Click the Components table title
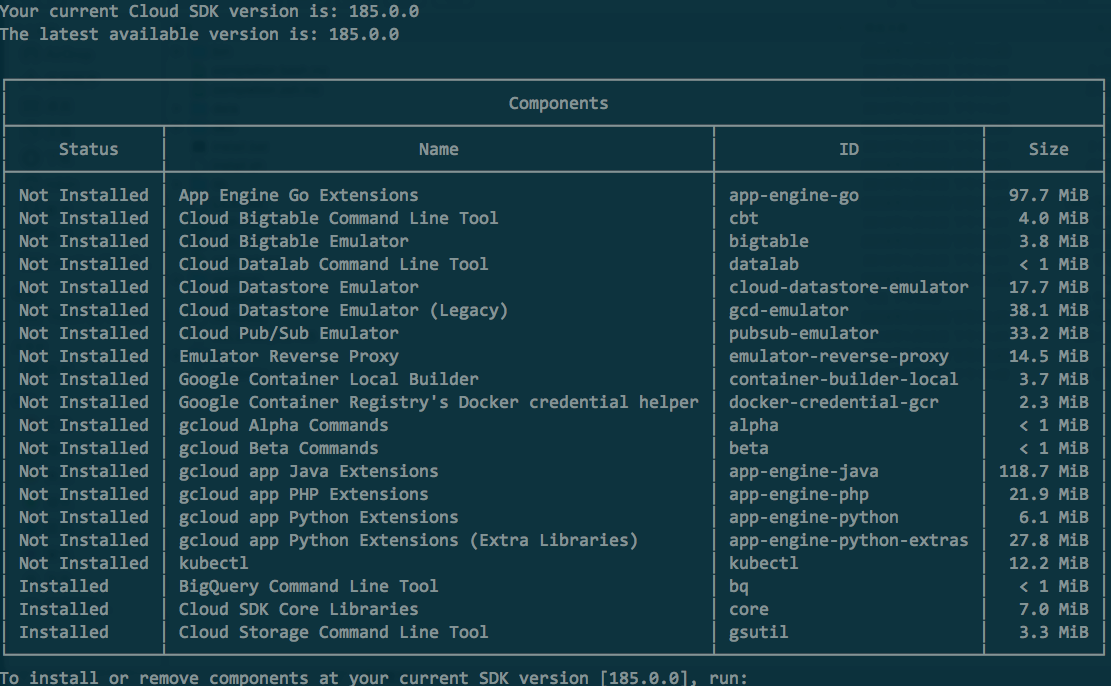This screenshot has height=686, width=1111. click(558, 103)
